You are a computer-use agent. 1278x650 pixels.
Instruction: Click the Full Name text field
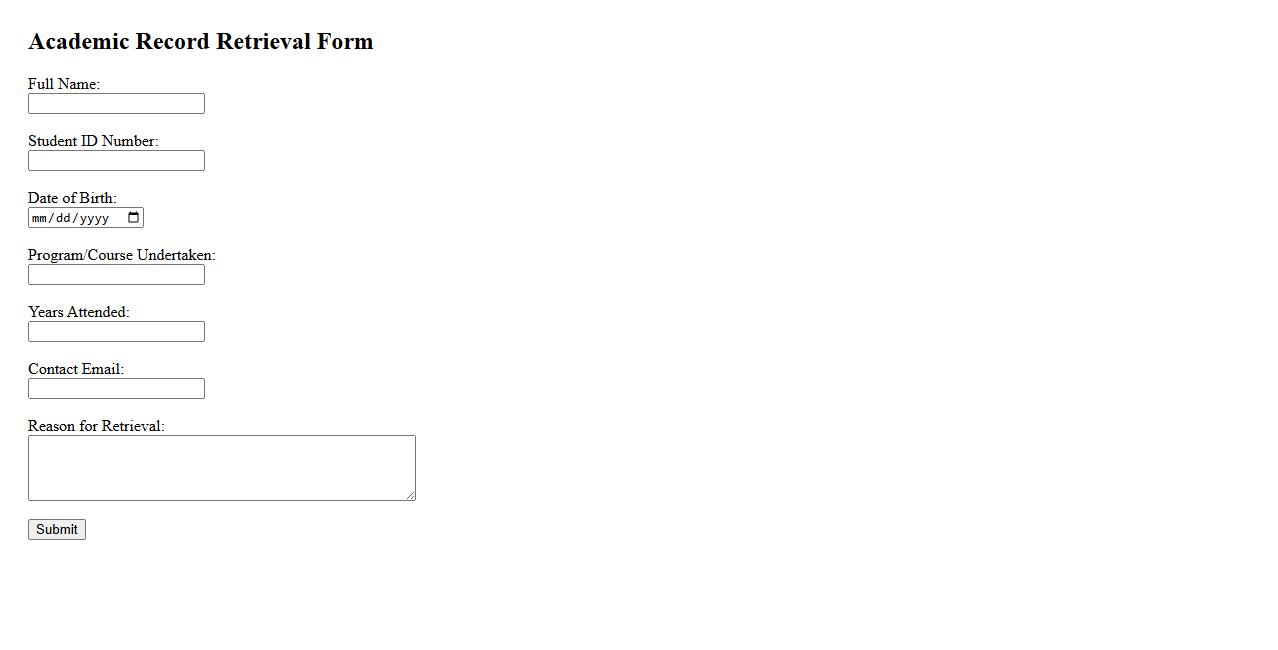coord(116,104)
